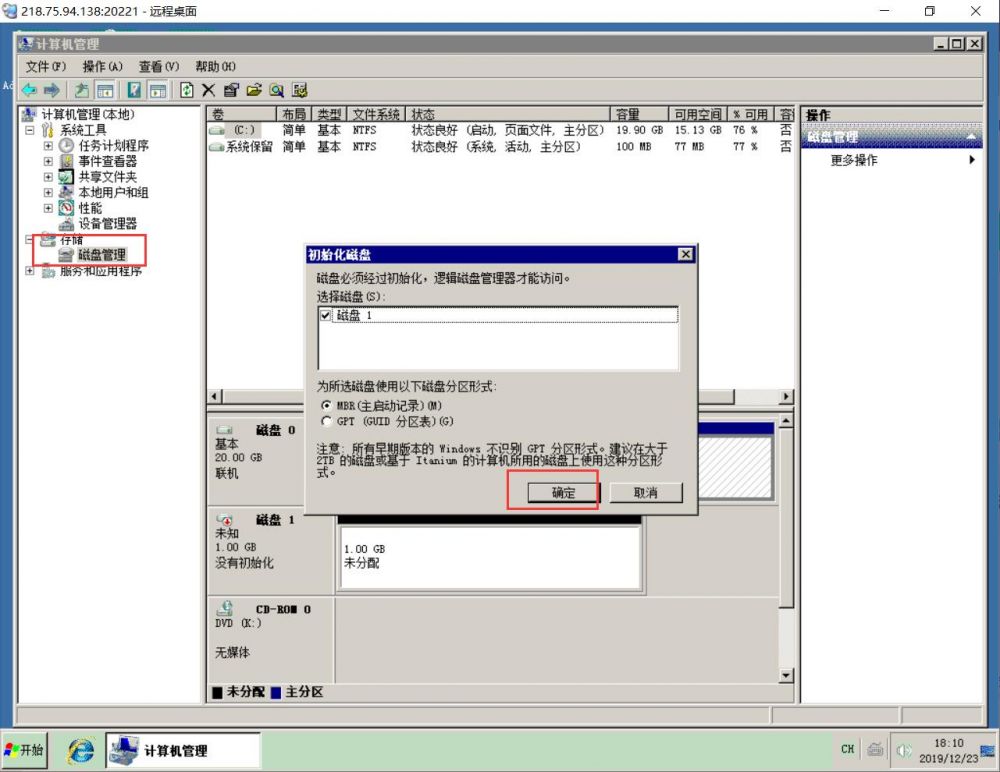Click the volume speaker tray icon
The image size is (1000, 772).
[x=904, y=750]
